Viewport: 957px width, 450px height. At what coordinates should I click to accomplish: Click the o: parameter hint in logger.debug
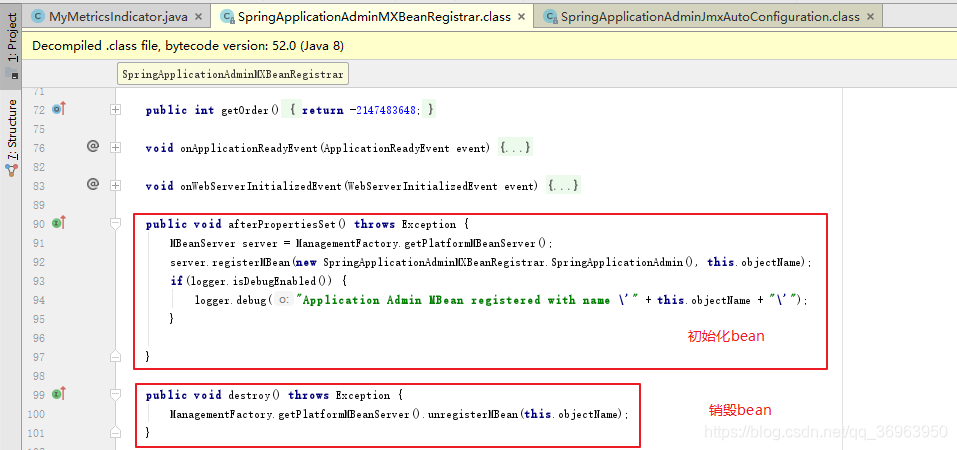[x=282, y=300]
